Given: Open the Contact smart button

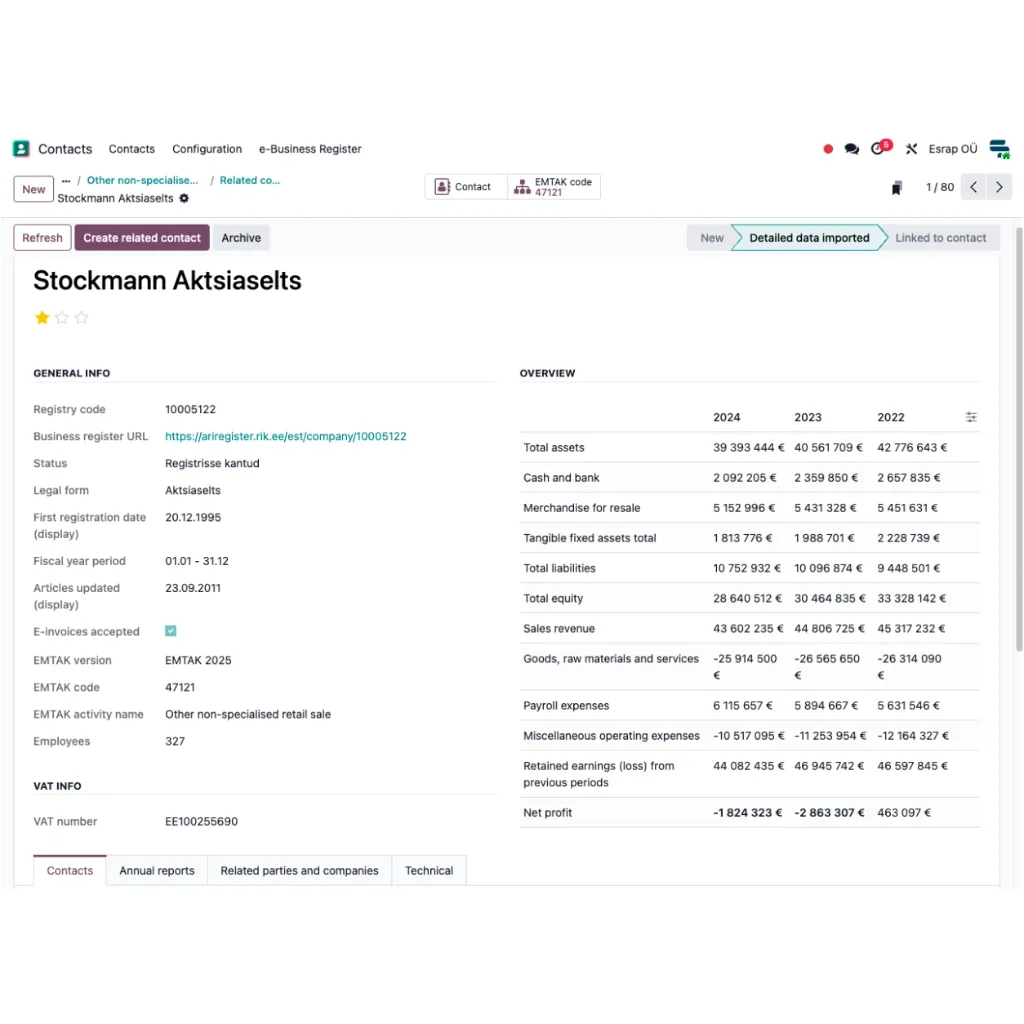Looking at the screenshot, I should (466, 187).
